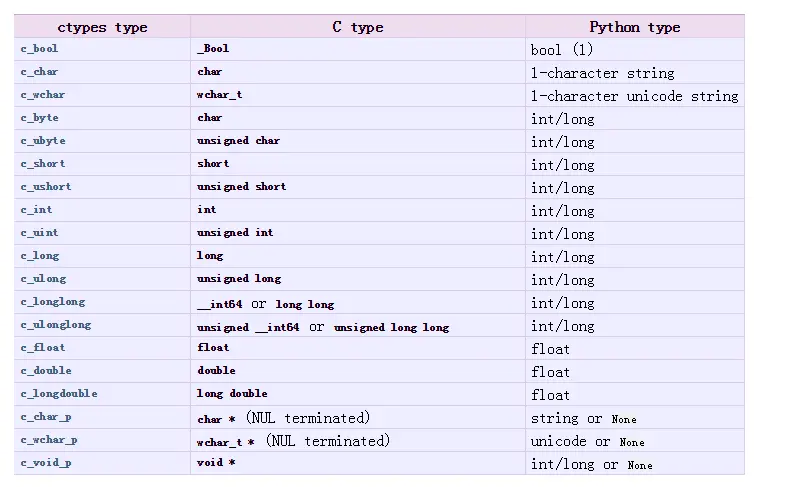
Task: Open the c_long link
Action: coord(39,256)
